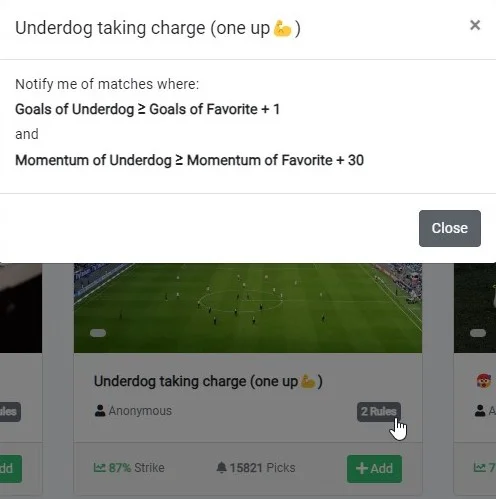Click the partially visible Add button on left card

click(x=10, y=468)
